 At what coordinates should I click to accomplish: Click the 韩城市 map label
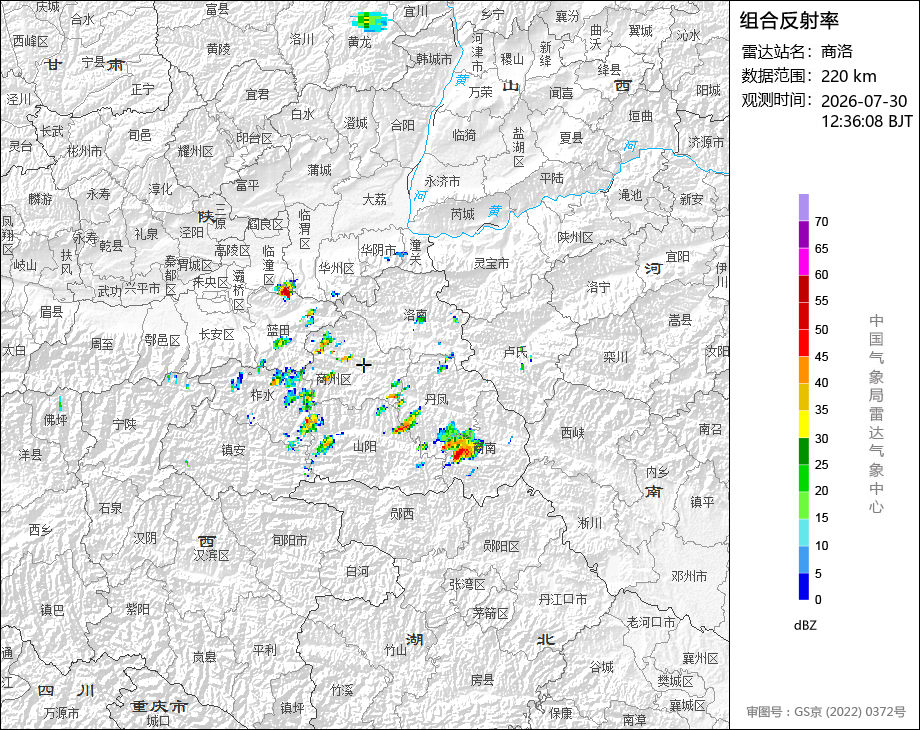pyautogui.click(x=434, y=59)
